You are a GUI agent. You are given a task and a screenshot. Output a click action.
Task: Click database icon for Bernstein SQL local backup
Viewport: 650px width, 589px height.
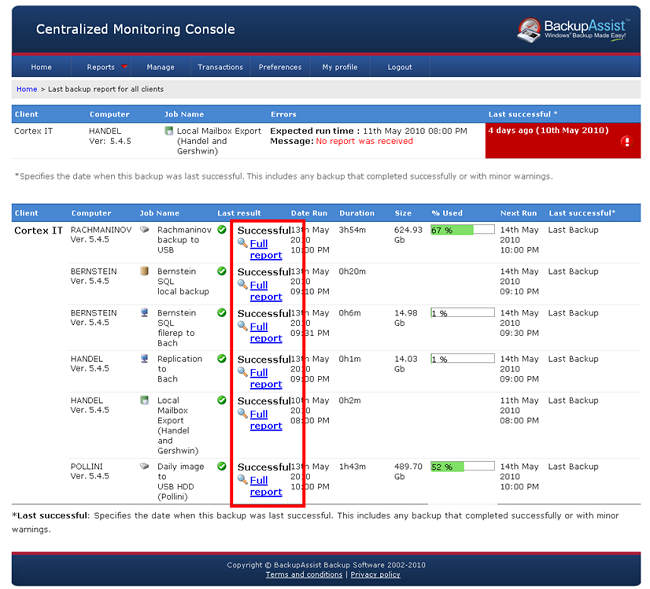coord(144,271)
